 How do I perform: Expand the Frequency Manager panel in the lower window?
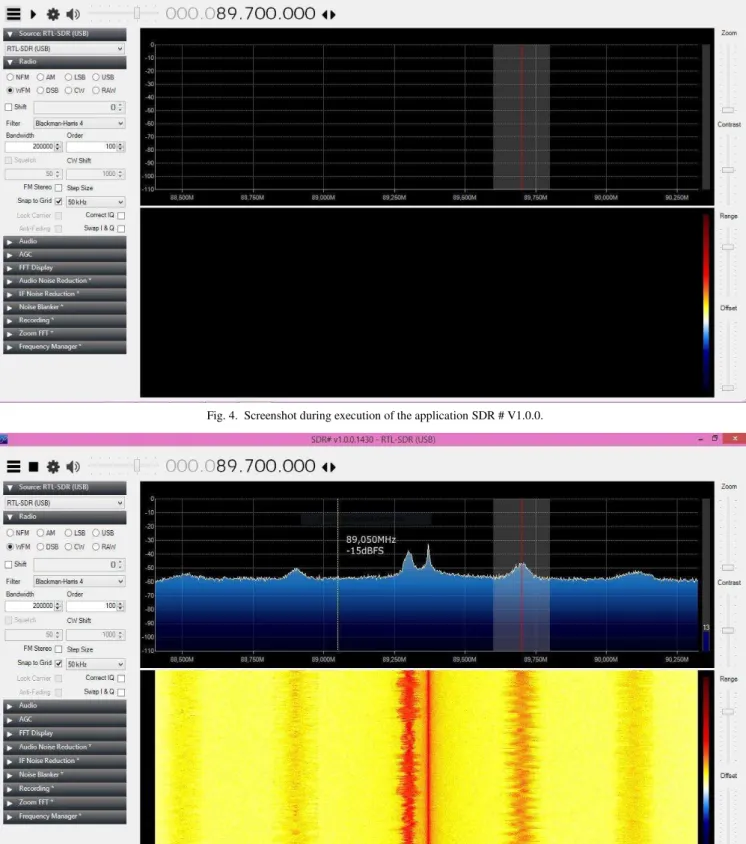[x=65, y=817]
